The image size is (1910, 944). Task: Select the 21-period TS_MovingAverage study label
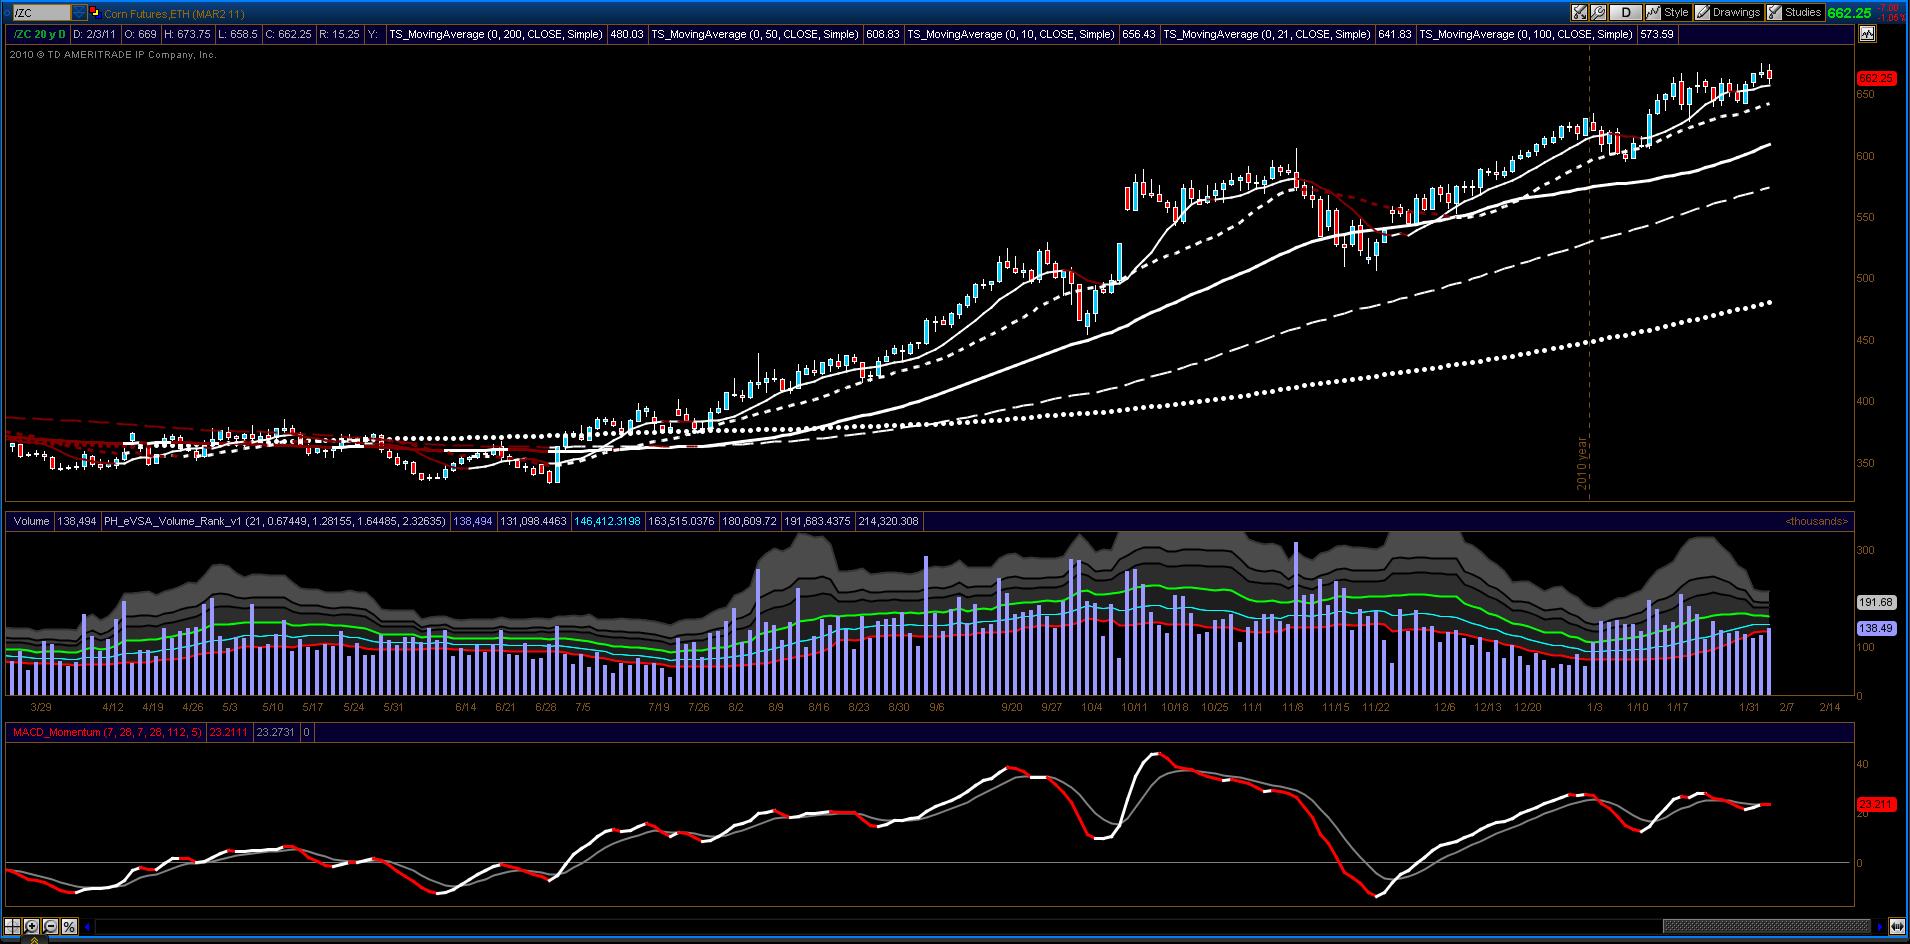(x=1268, y=34)
